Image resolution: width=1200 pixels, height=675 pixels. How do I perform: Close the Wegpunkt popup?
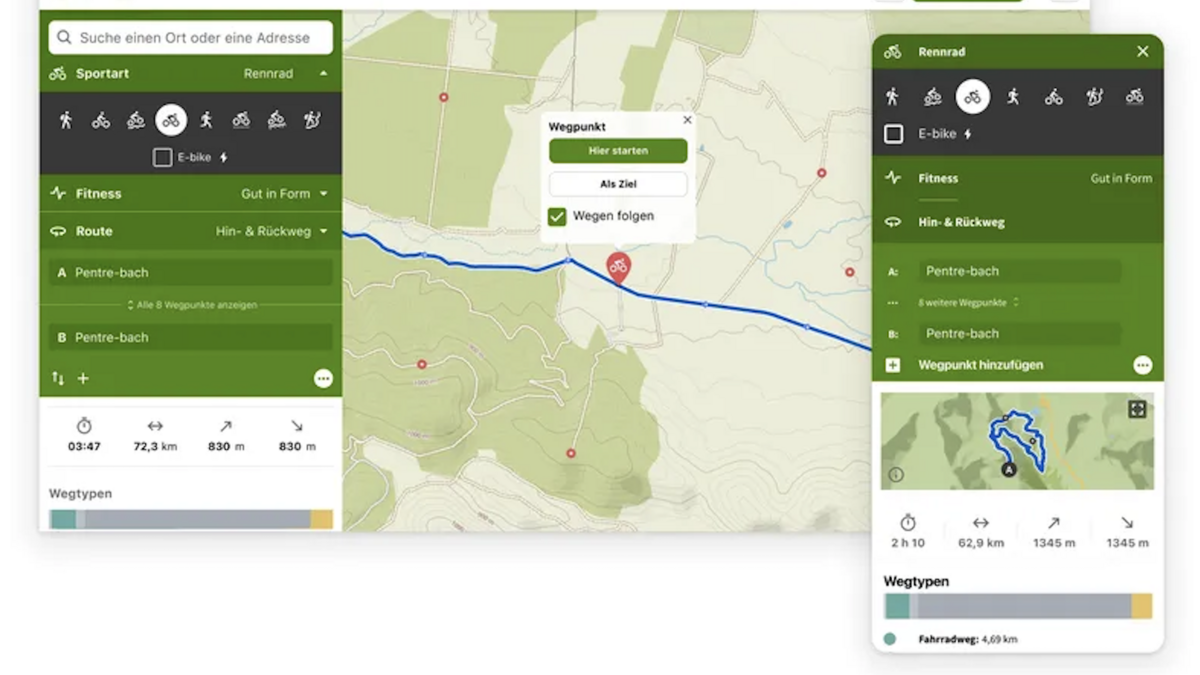tap(687, 120)
